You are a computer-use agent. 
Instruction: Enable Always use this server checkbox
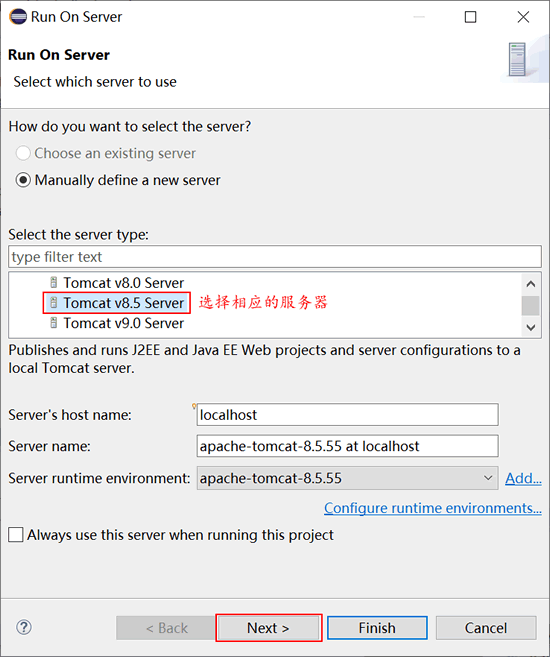point(16,535)
